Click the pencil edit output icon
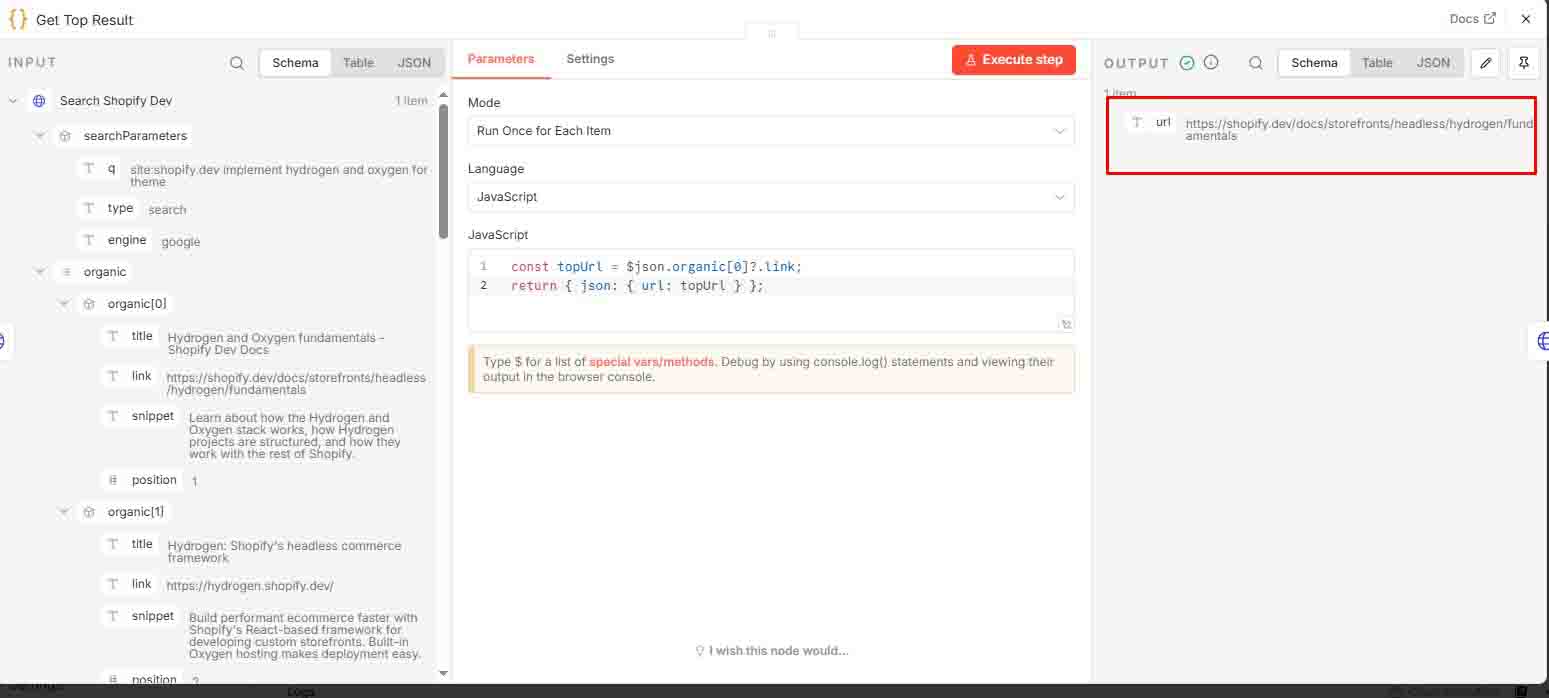This screenshot has width=1549, height=698. coord(1486,63)
